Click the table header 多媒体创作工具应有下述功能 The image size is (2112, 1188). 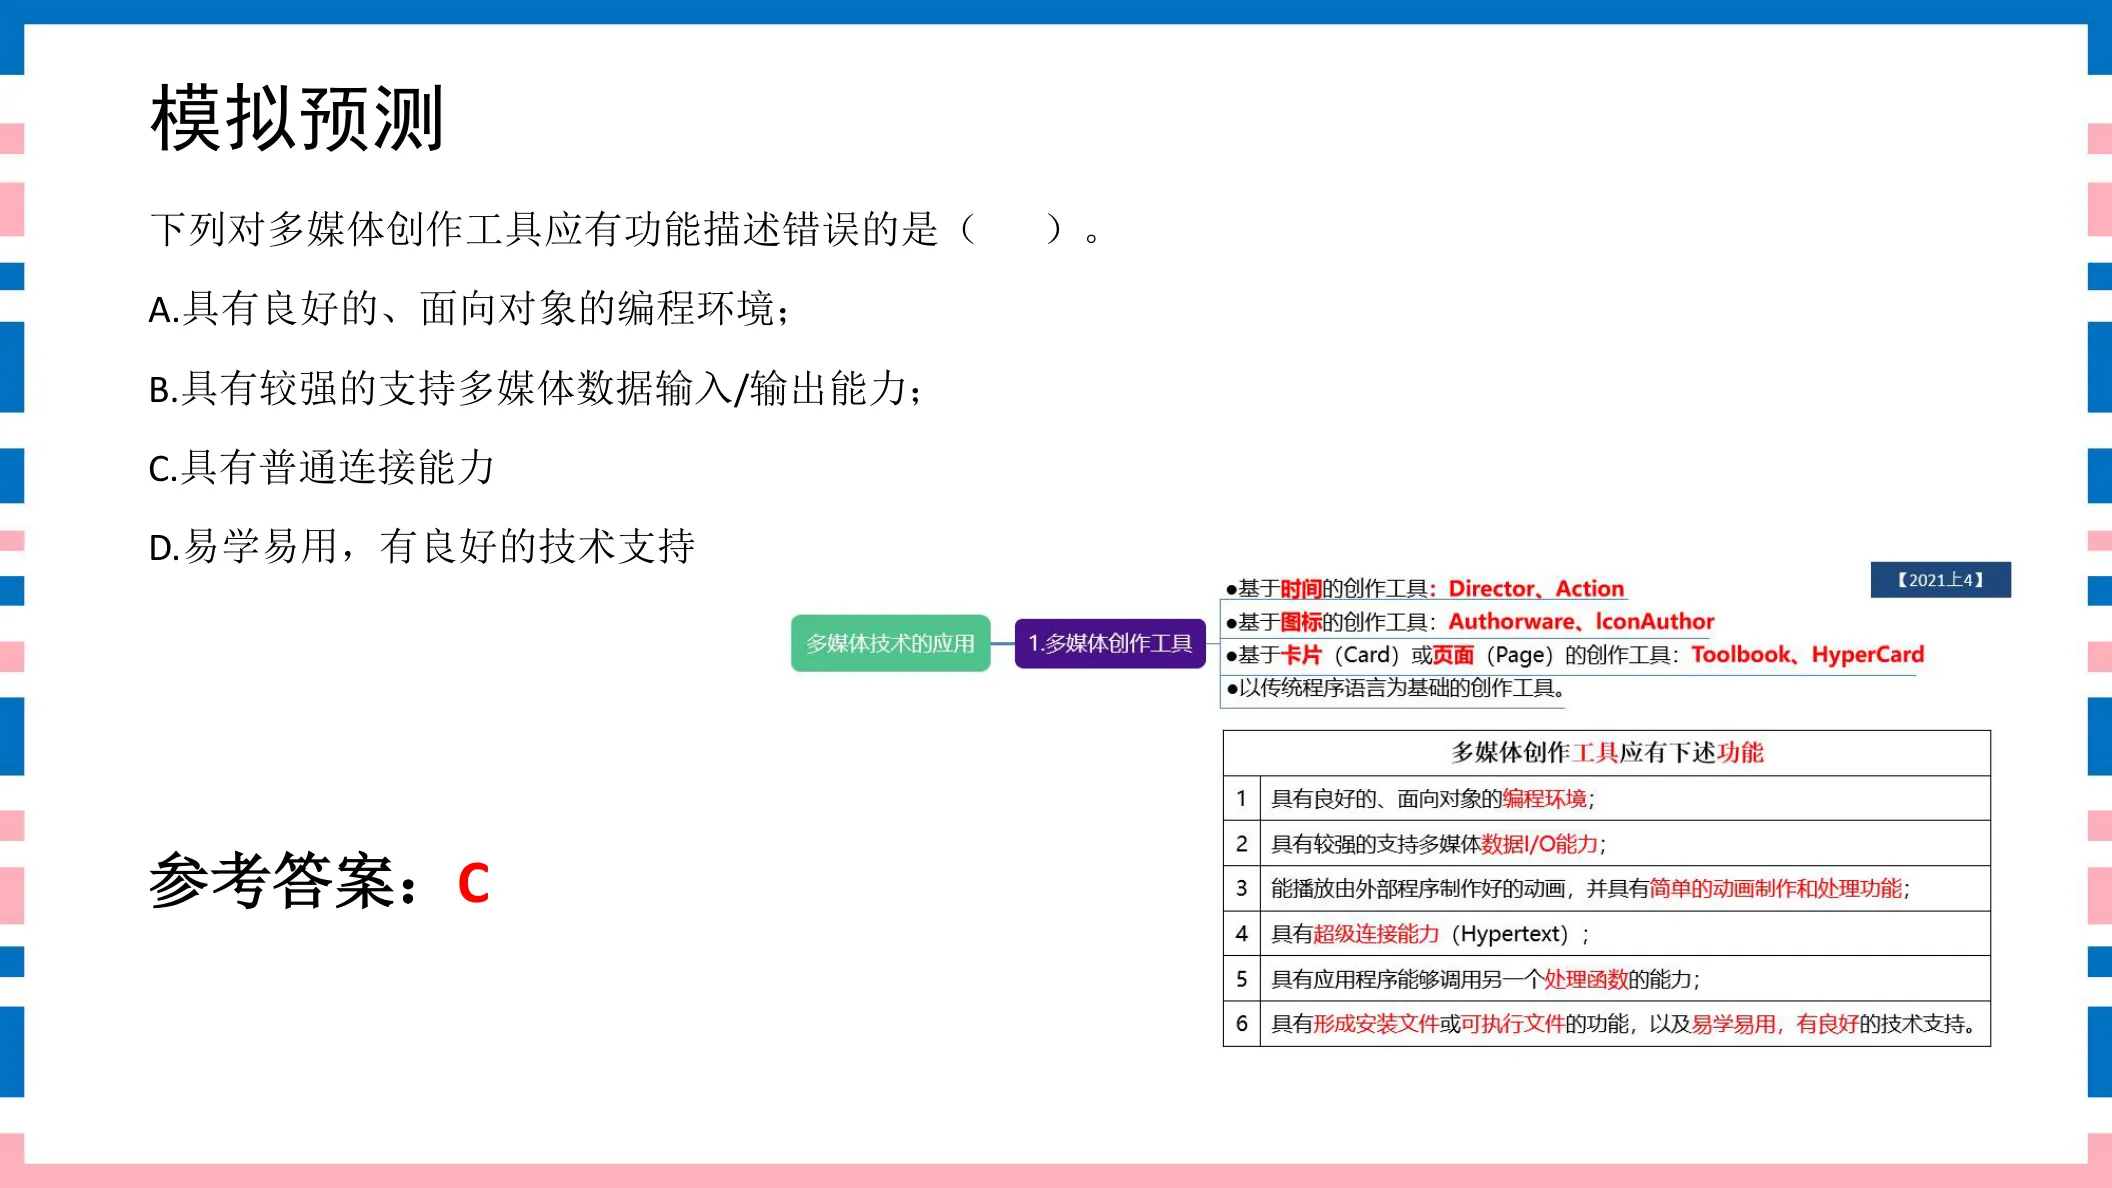(1607, 753)
